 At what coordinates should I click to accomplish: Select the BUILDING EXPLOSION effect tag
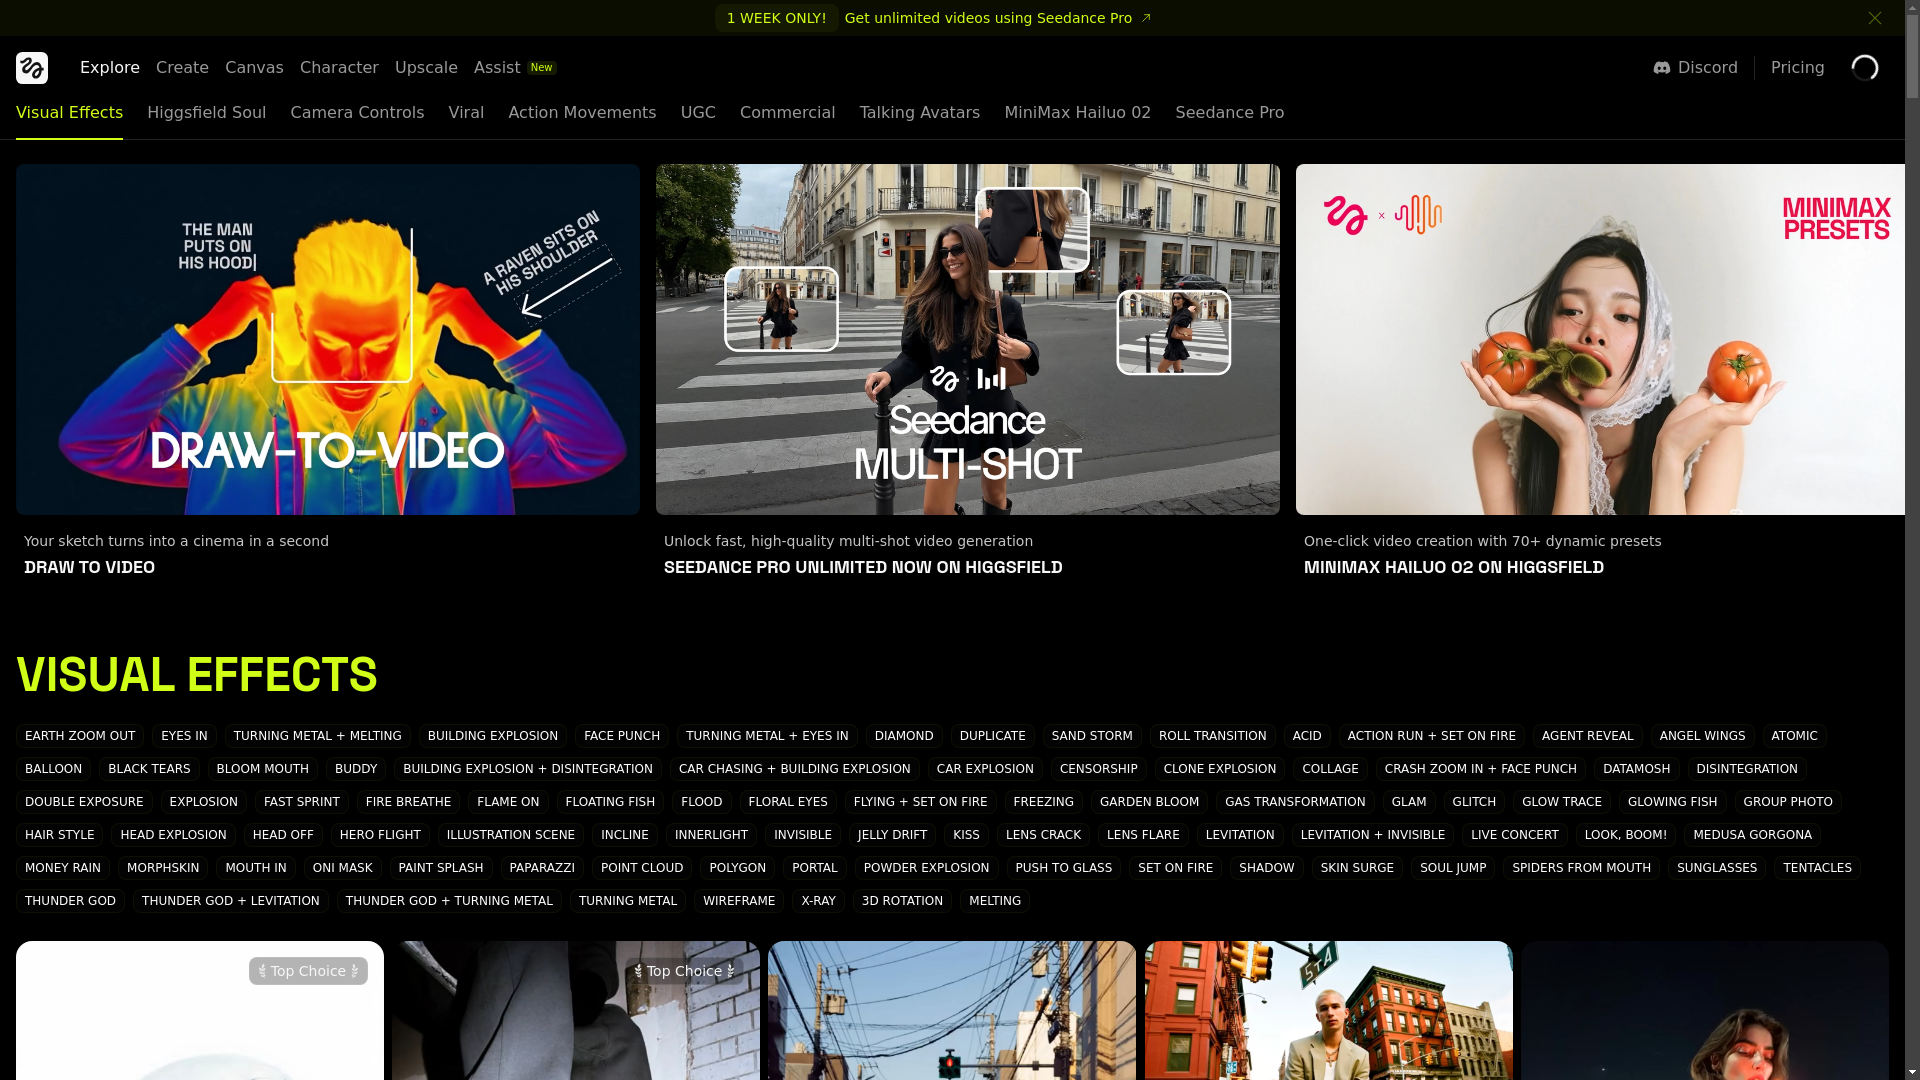(493, 736)
